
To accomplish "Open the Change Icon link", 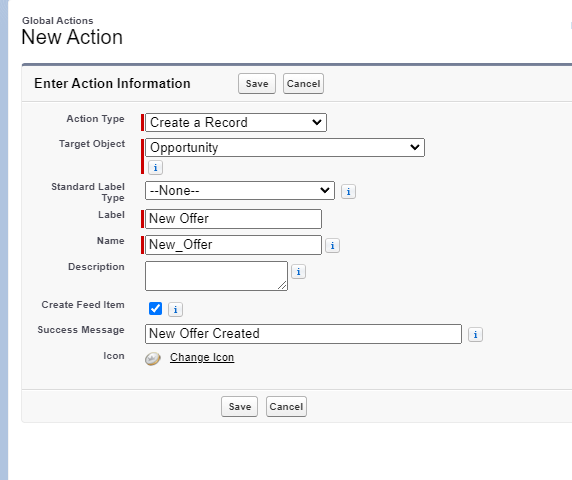I will 202,357.
